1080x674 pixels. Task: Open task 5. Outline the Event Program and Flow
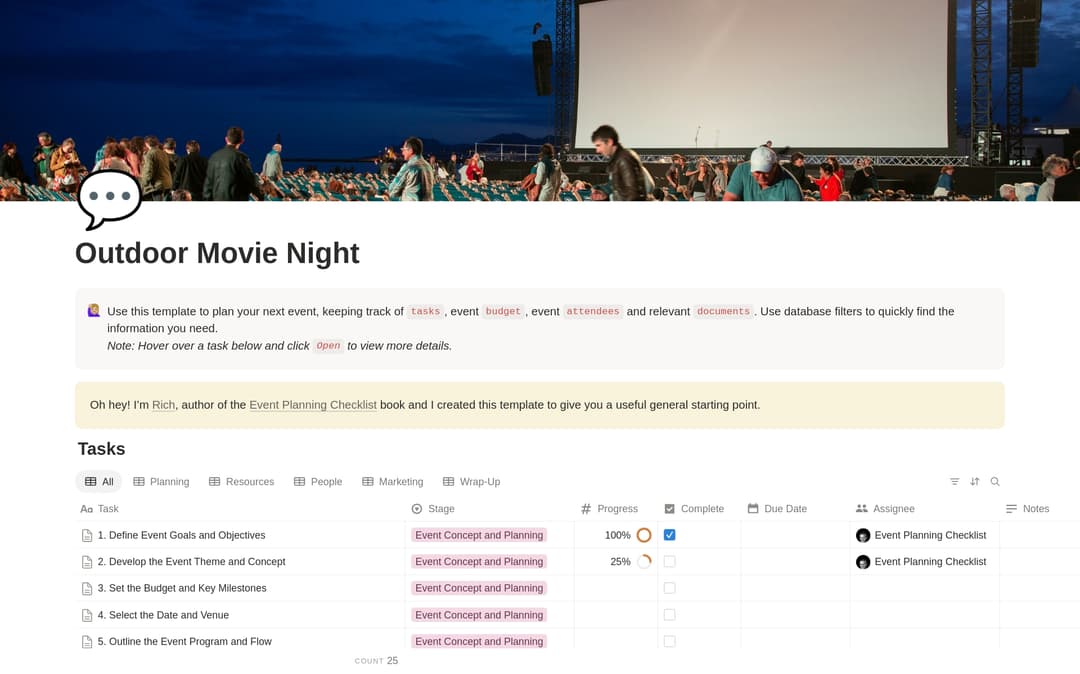[185, 642]
